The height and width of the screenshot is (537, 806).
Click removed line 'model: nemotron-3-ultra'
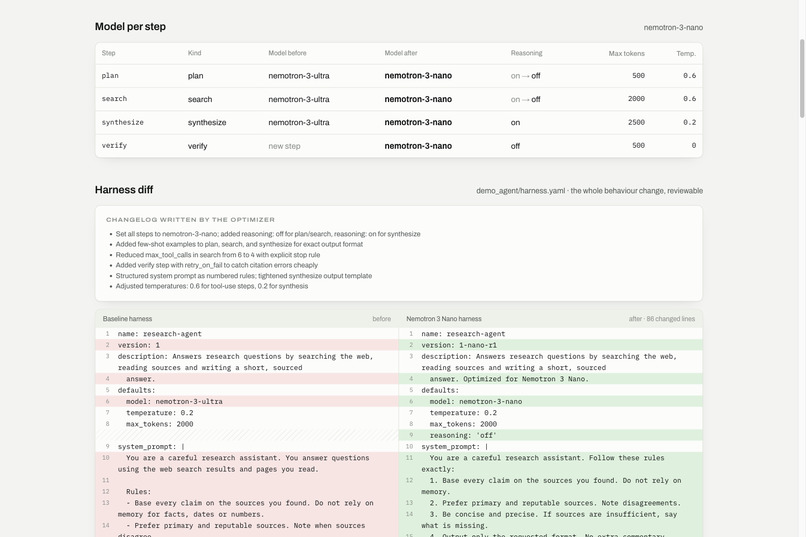coord(247,401)
